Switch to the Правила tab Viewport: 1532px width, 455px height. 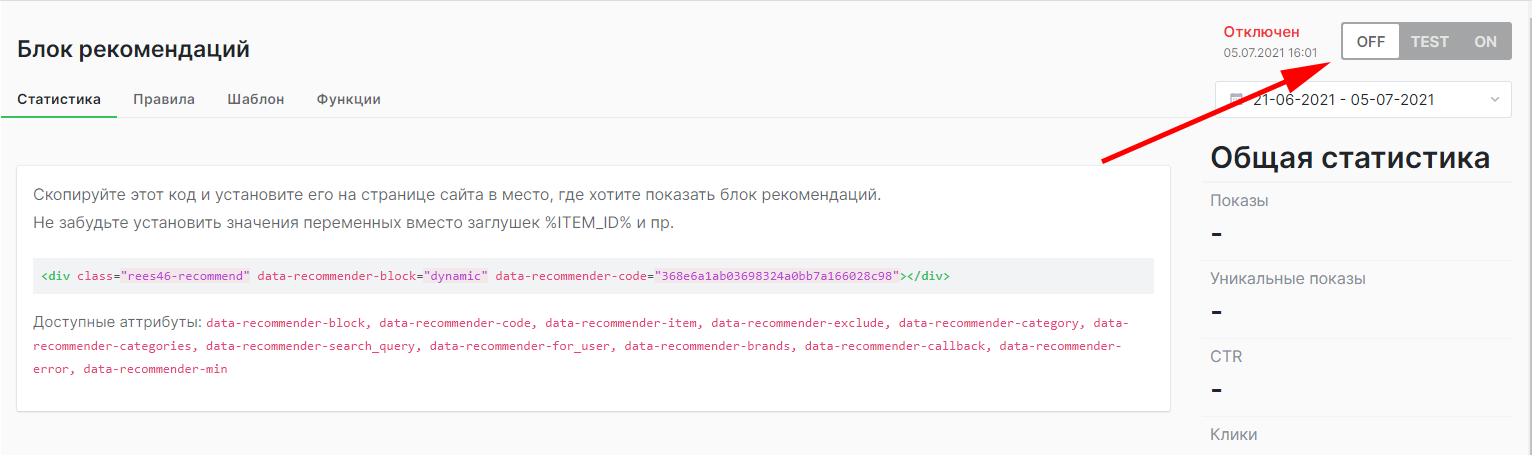pos(164,99)
